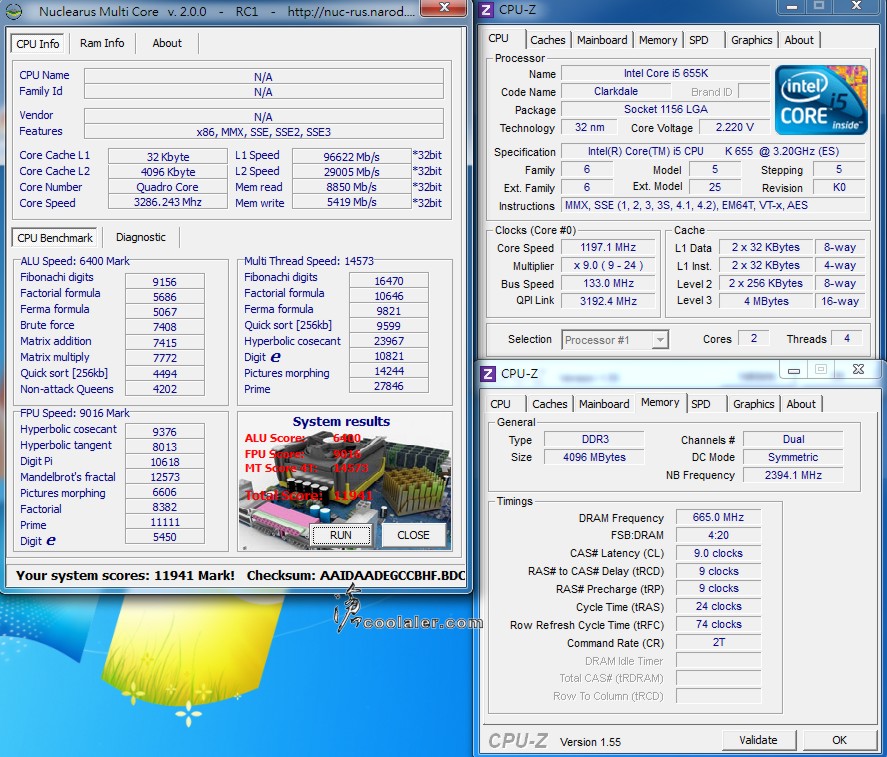Open the Ram Info tab in Nuclearus
Viewport: 887px width, 757px height.
click(102, 43)
